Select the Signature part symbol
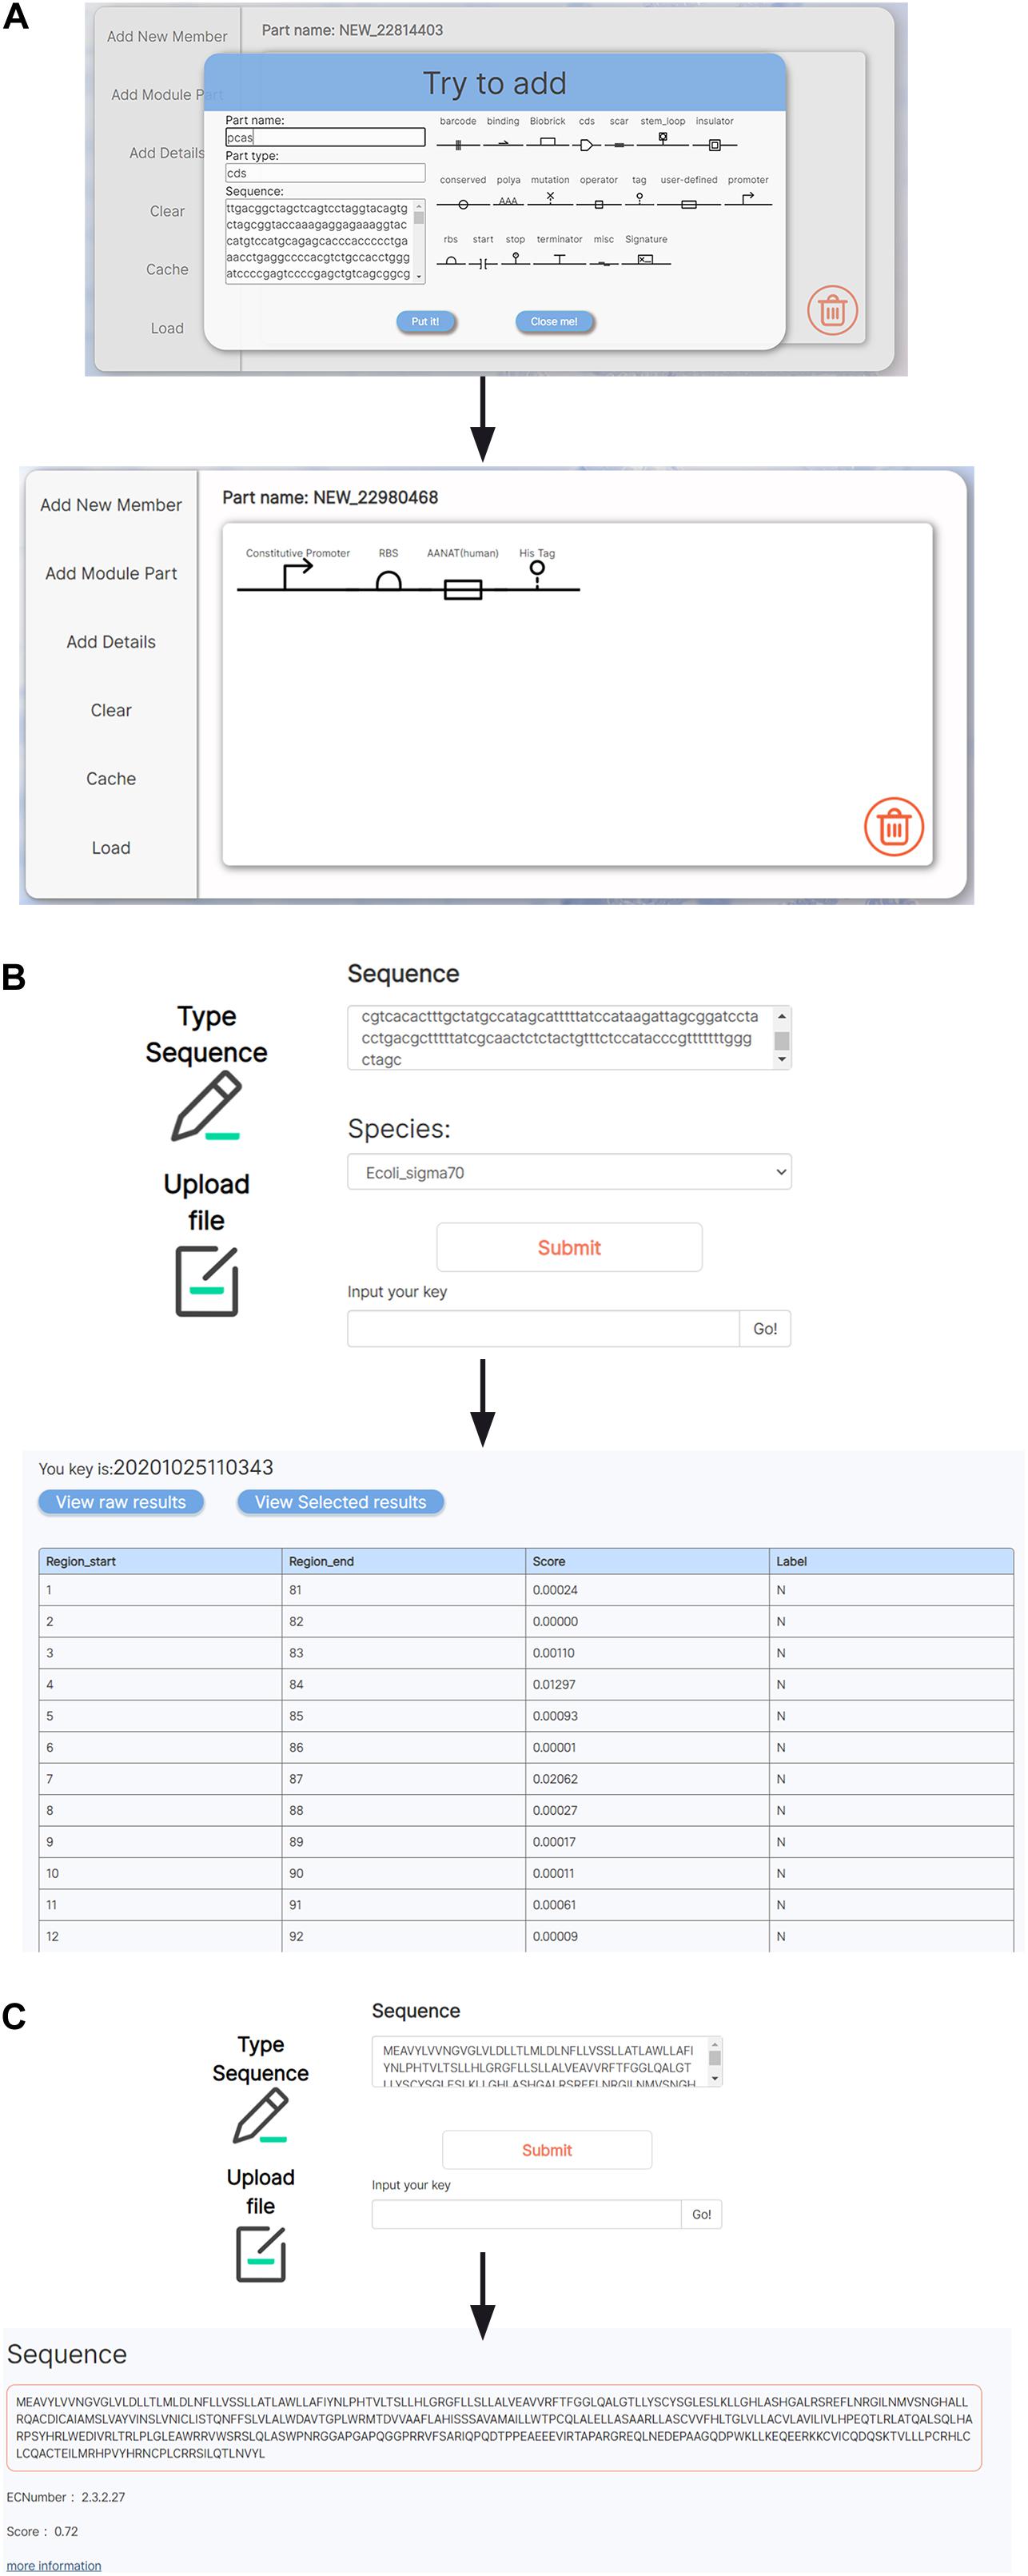The image size is (1028, 2576). pyautogui.click(x=646, y=260)
